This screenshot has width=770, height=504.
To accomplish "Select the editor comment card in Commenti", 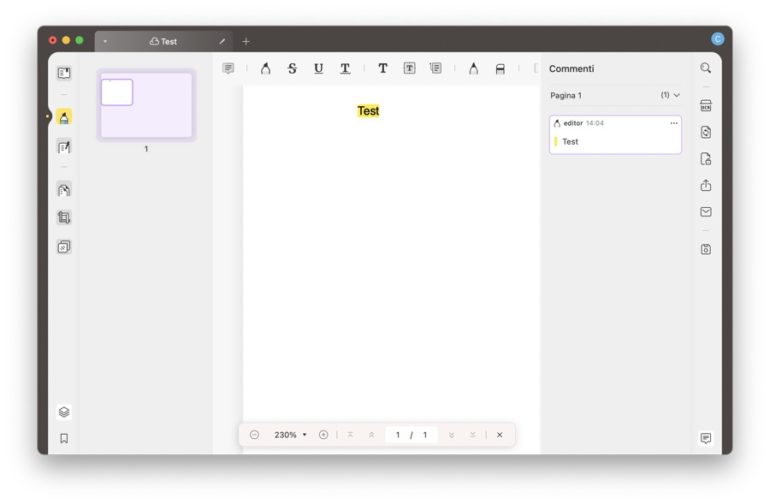I will coord(615,135).
